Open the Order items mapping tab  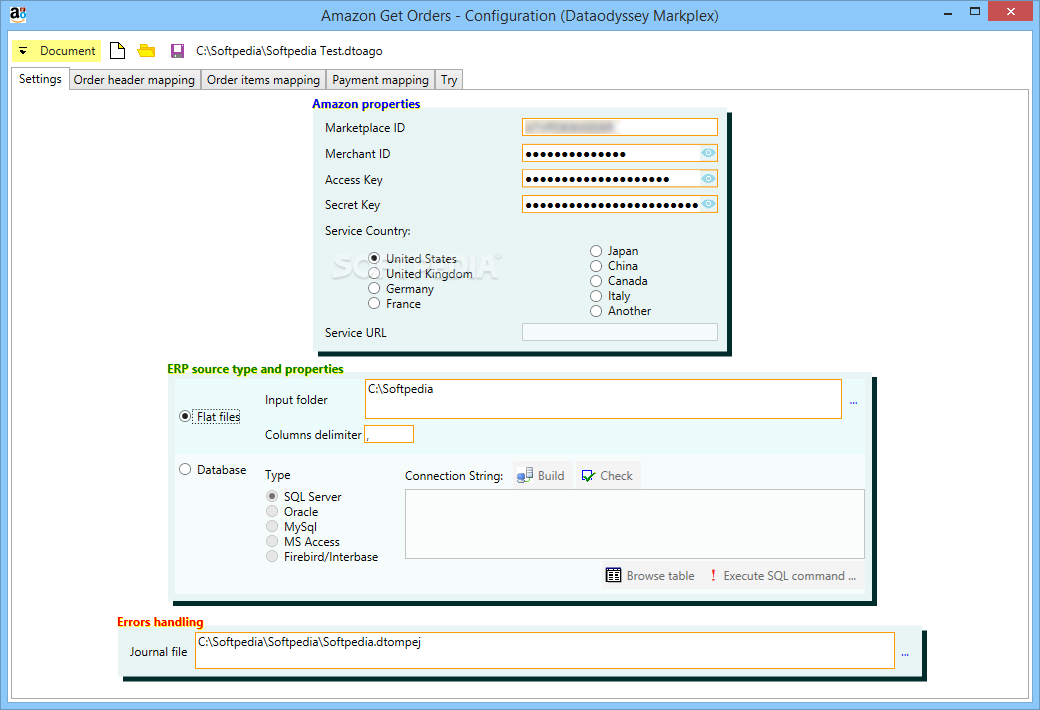(263, 80)
